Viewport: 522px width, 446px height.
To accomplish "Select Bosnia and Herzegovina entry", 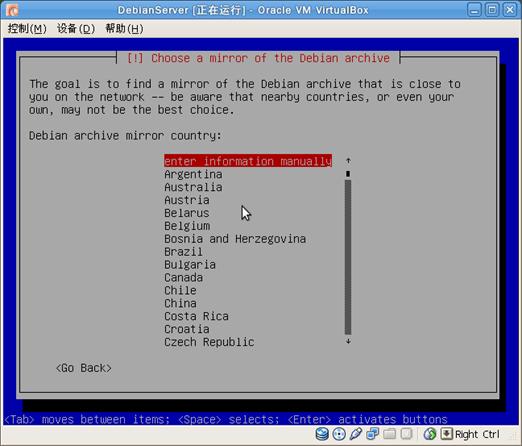I will 235,239.
